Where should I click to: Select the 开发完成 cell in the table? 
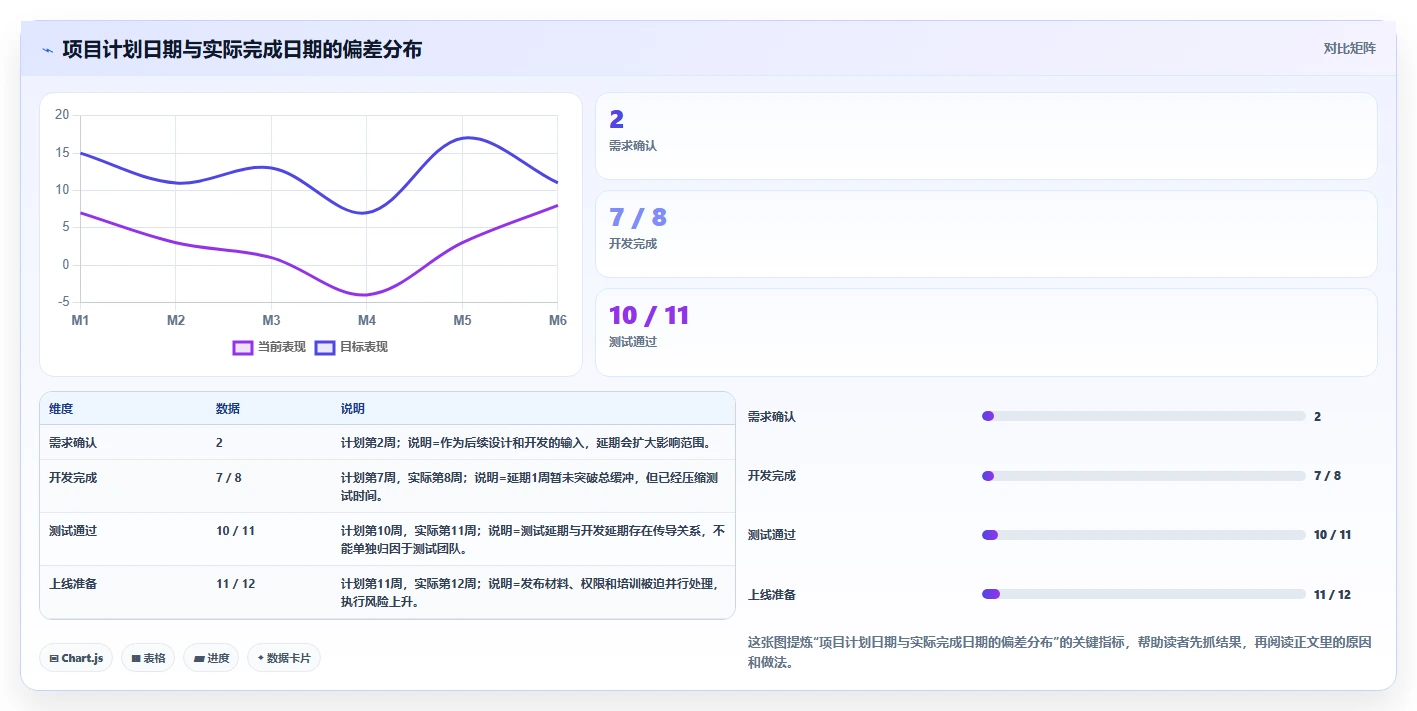73,477
